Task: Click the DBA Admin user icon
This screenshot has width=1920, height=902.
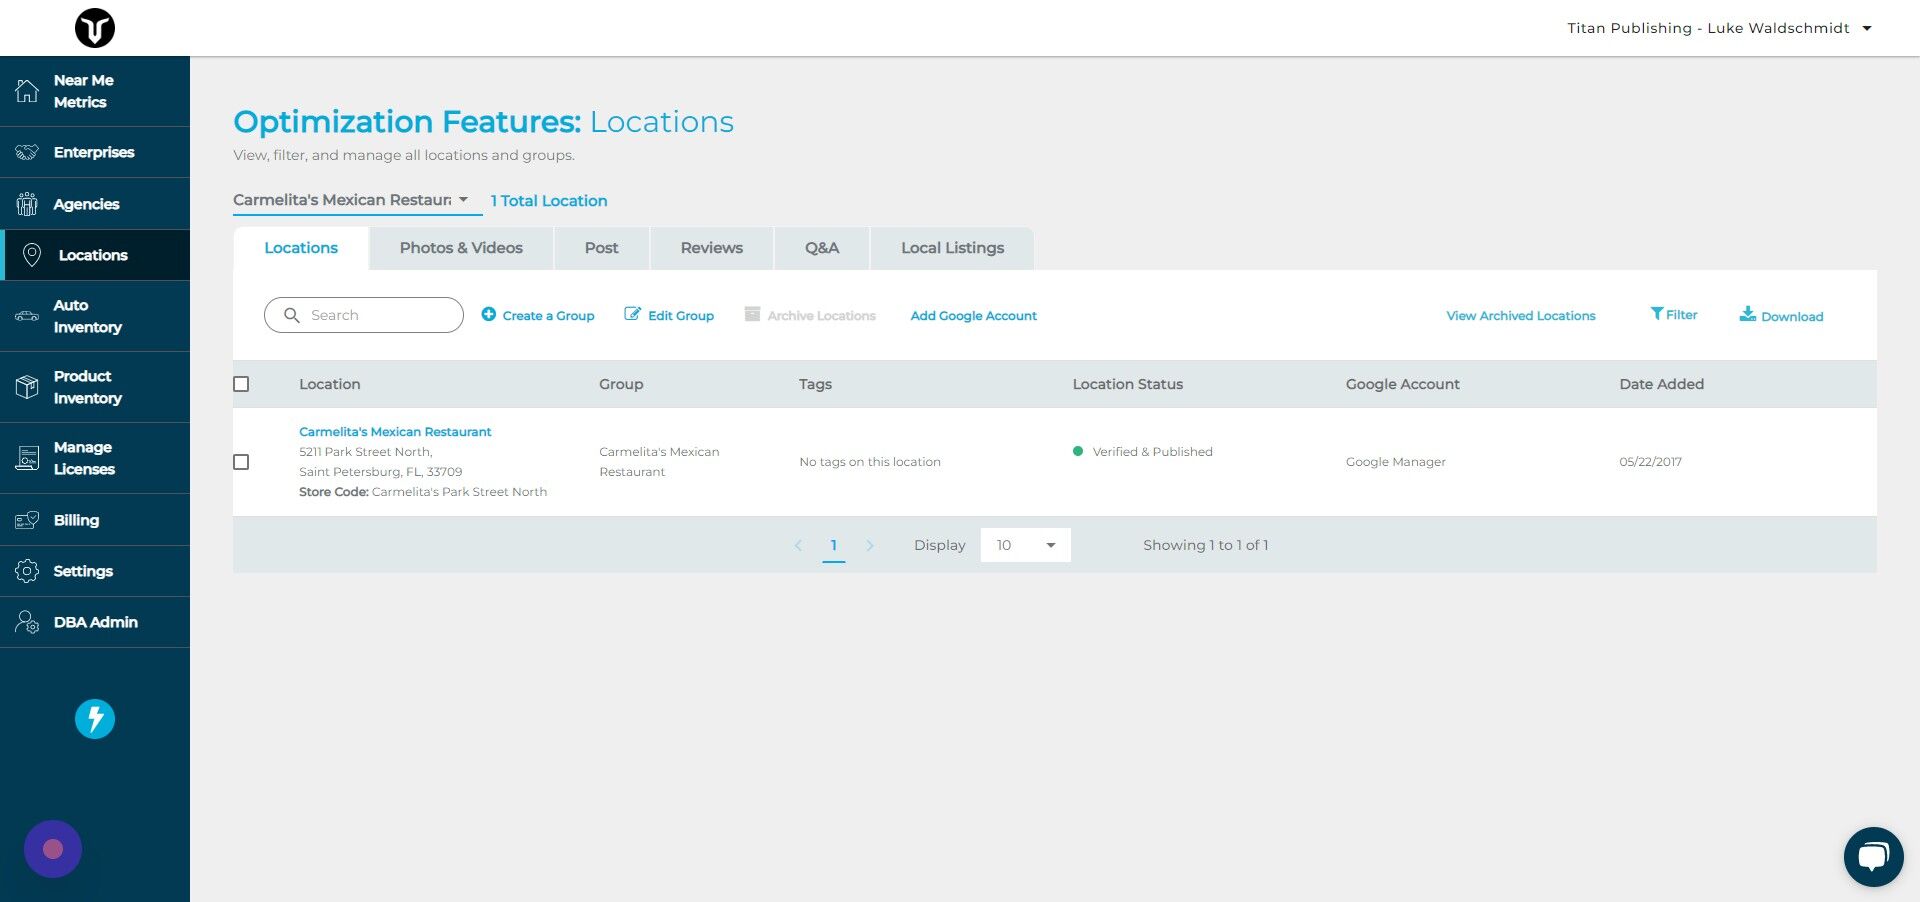Action: [x=27, y=622]
